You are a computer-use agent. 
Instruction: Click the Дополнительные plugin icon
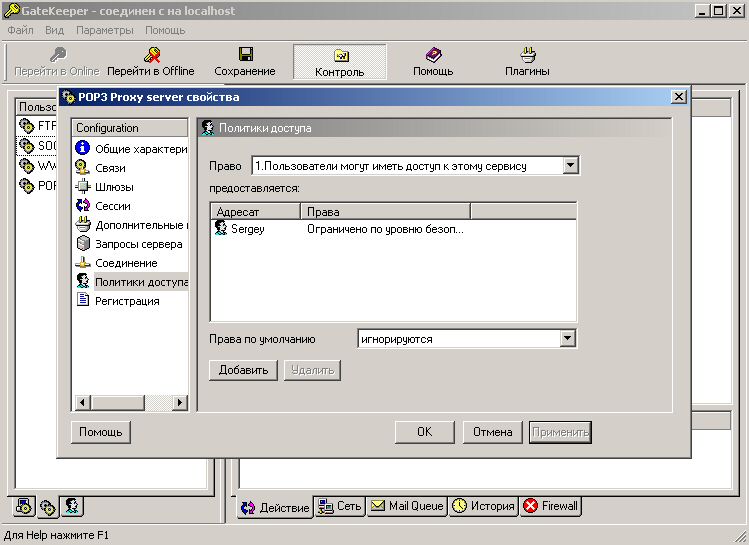click(x=83, y=224)
